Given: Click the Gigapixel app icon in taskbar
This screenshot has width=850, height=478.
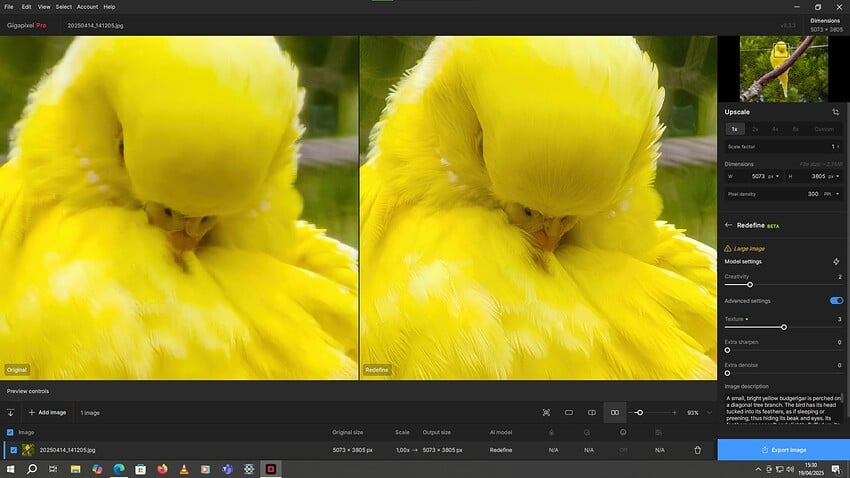Looking at the screenshot, I should pyautogui.click(x=271, y=469).
